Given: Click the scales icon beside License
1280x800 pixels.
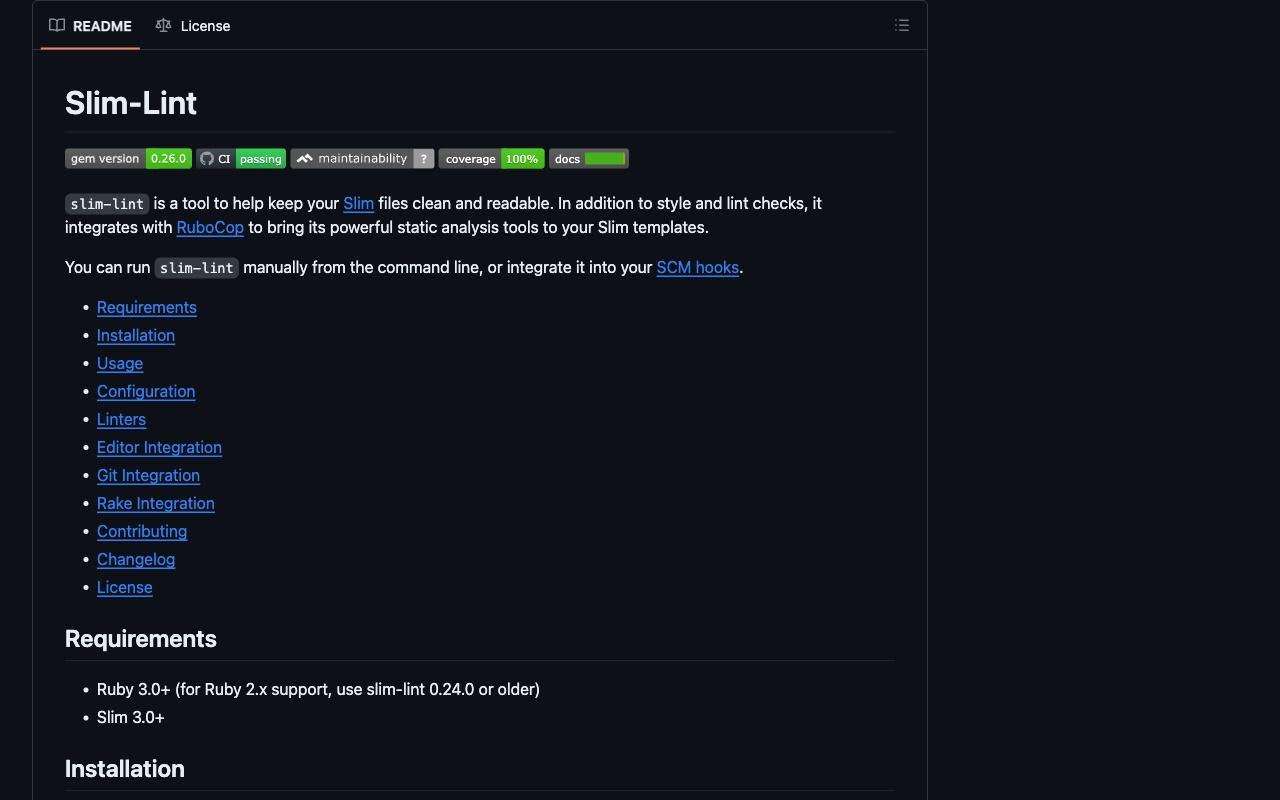Looking at the screenshot, I should click(x=163, y=26).
